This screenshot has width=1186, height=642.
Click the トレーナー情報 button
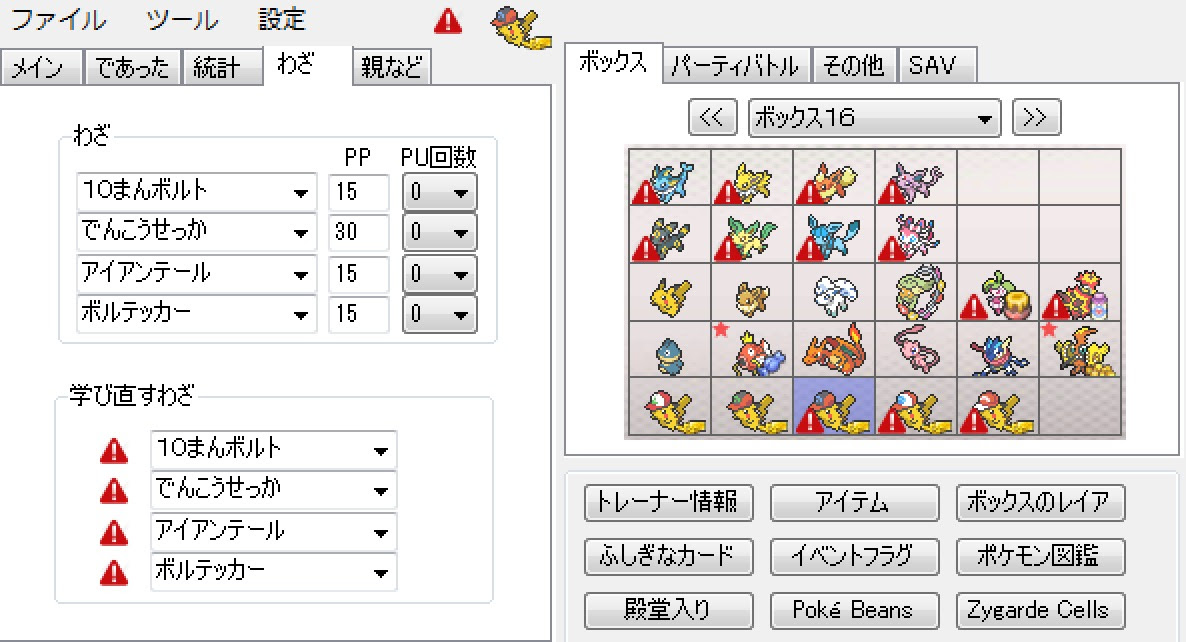[669, 503]
